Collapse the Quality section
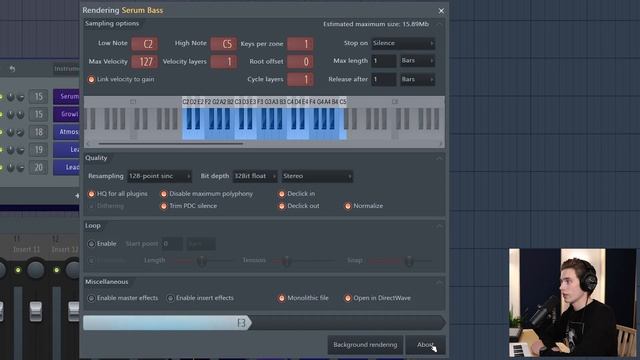 click(x=439, y=158)
